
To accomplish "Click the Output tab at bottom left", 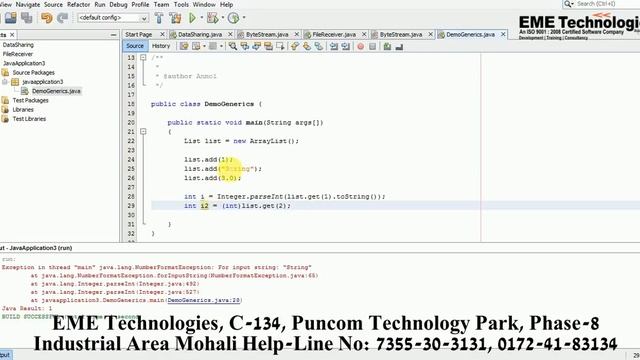I will tap(6, 355).
